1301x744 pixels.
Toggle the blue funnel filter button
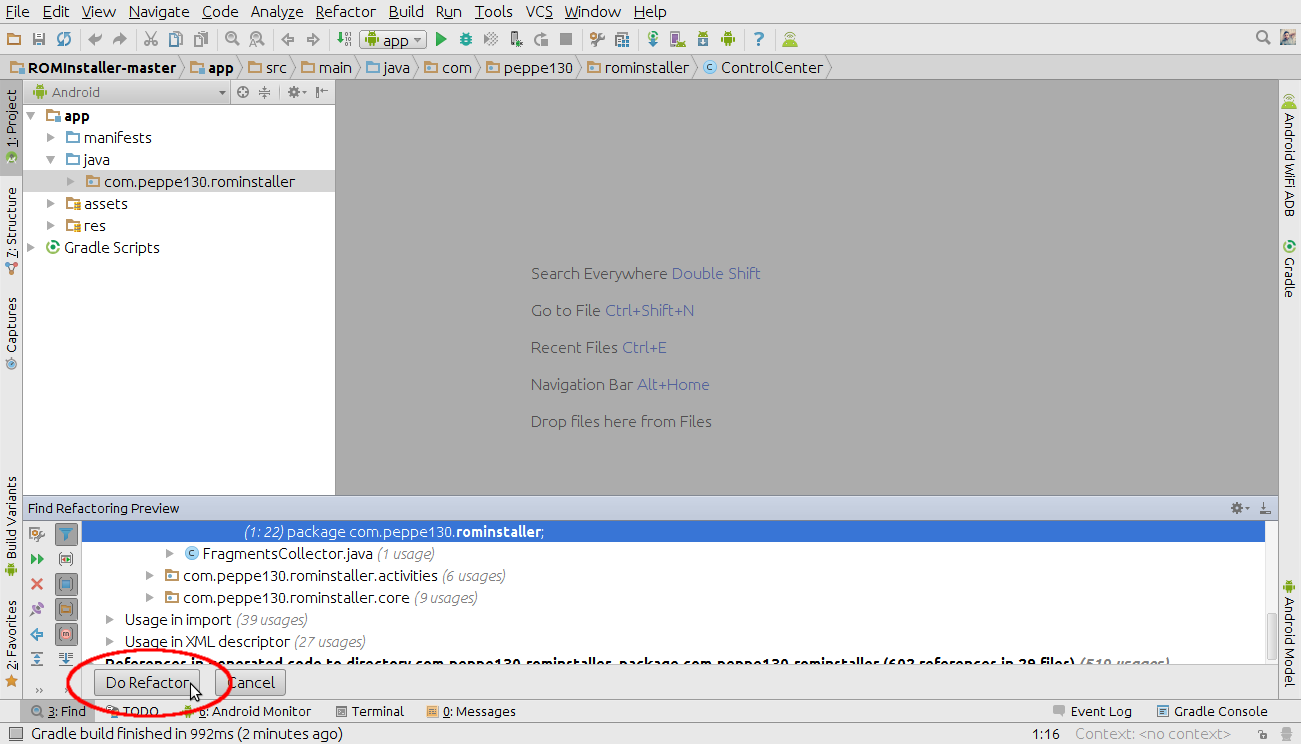[x=66, y=535]
